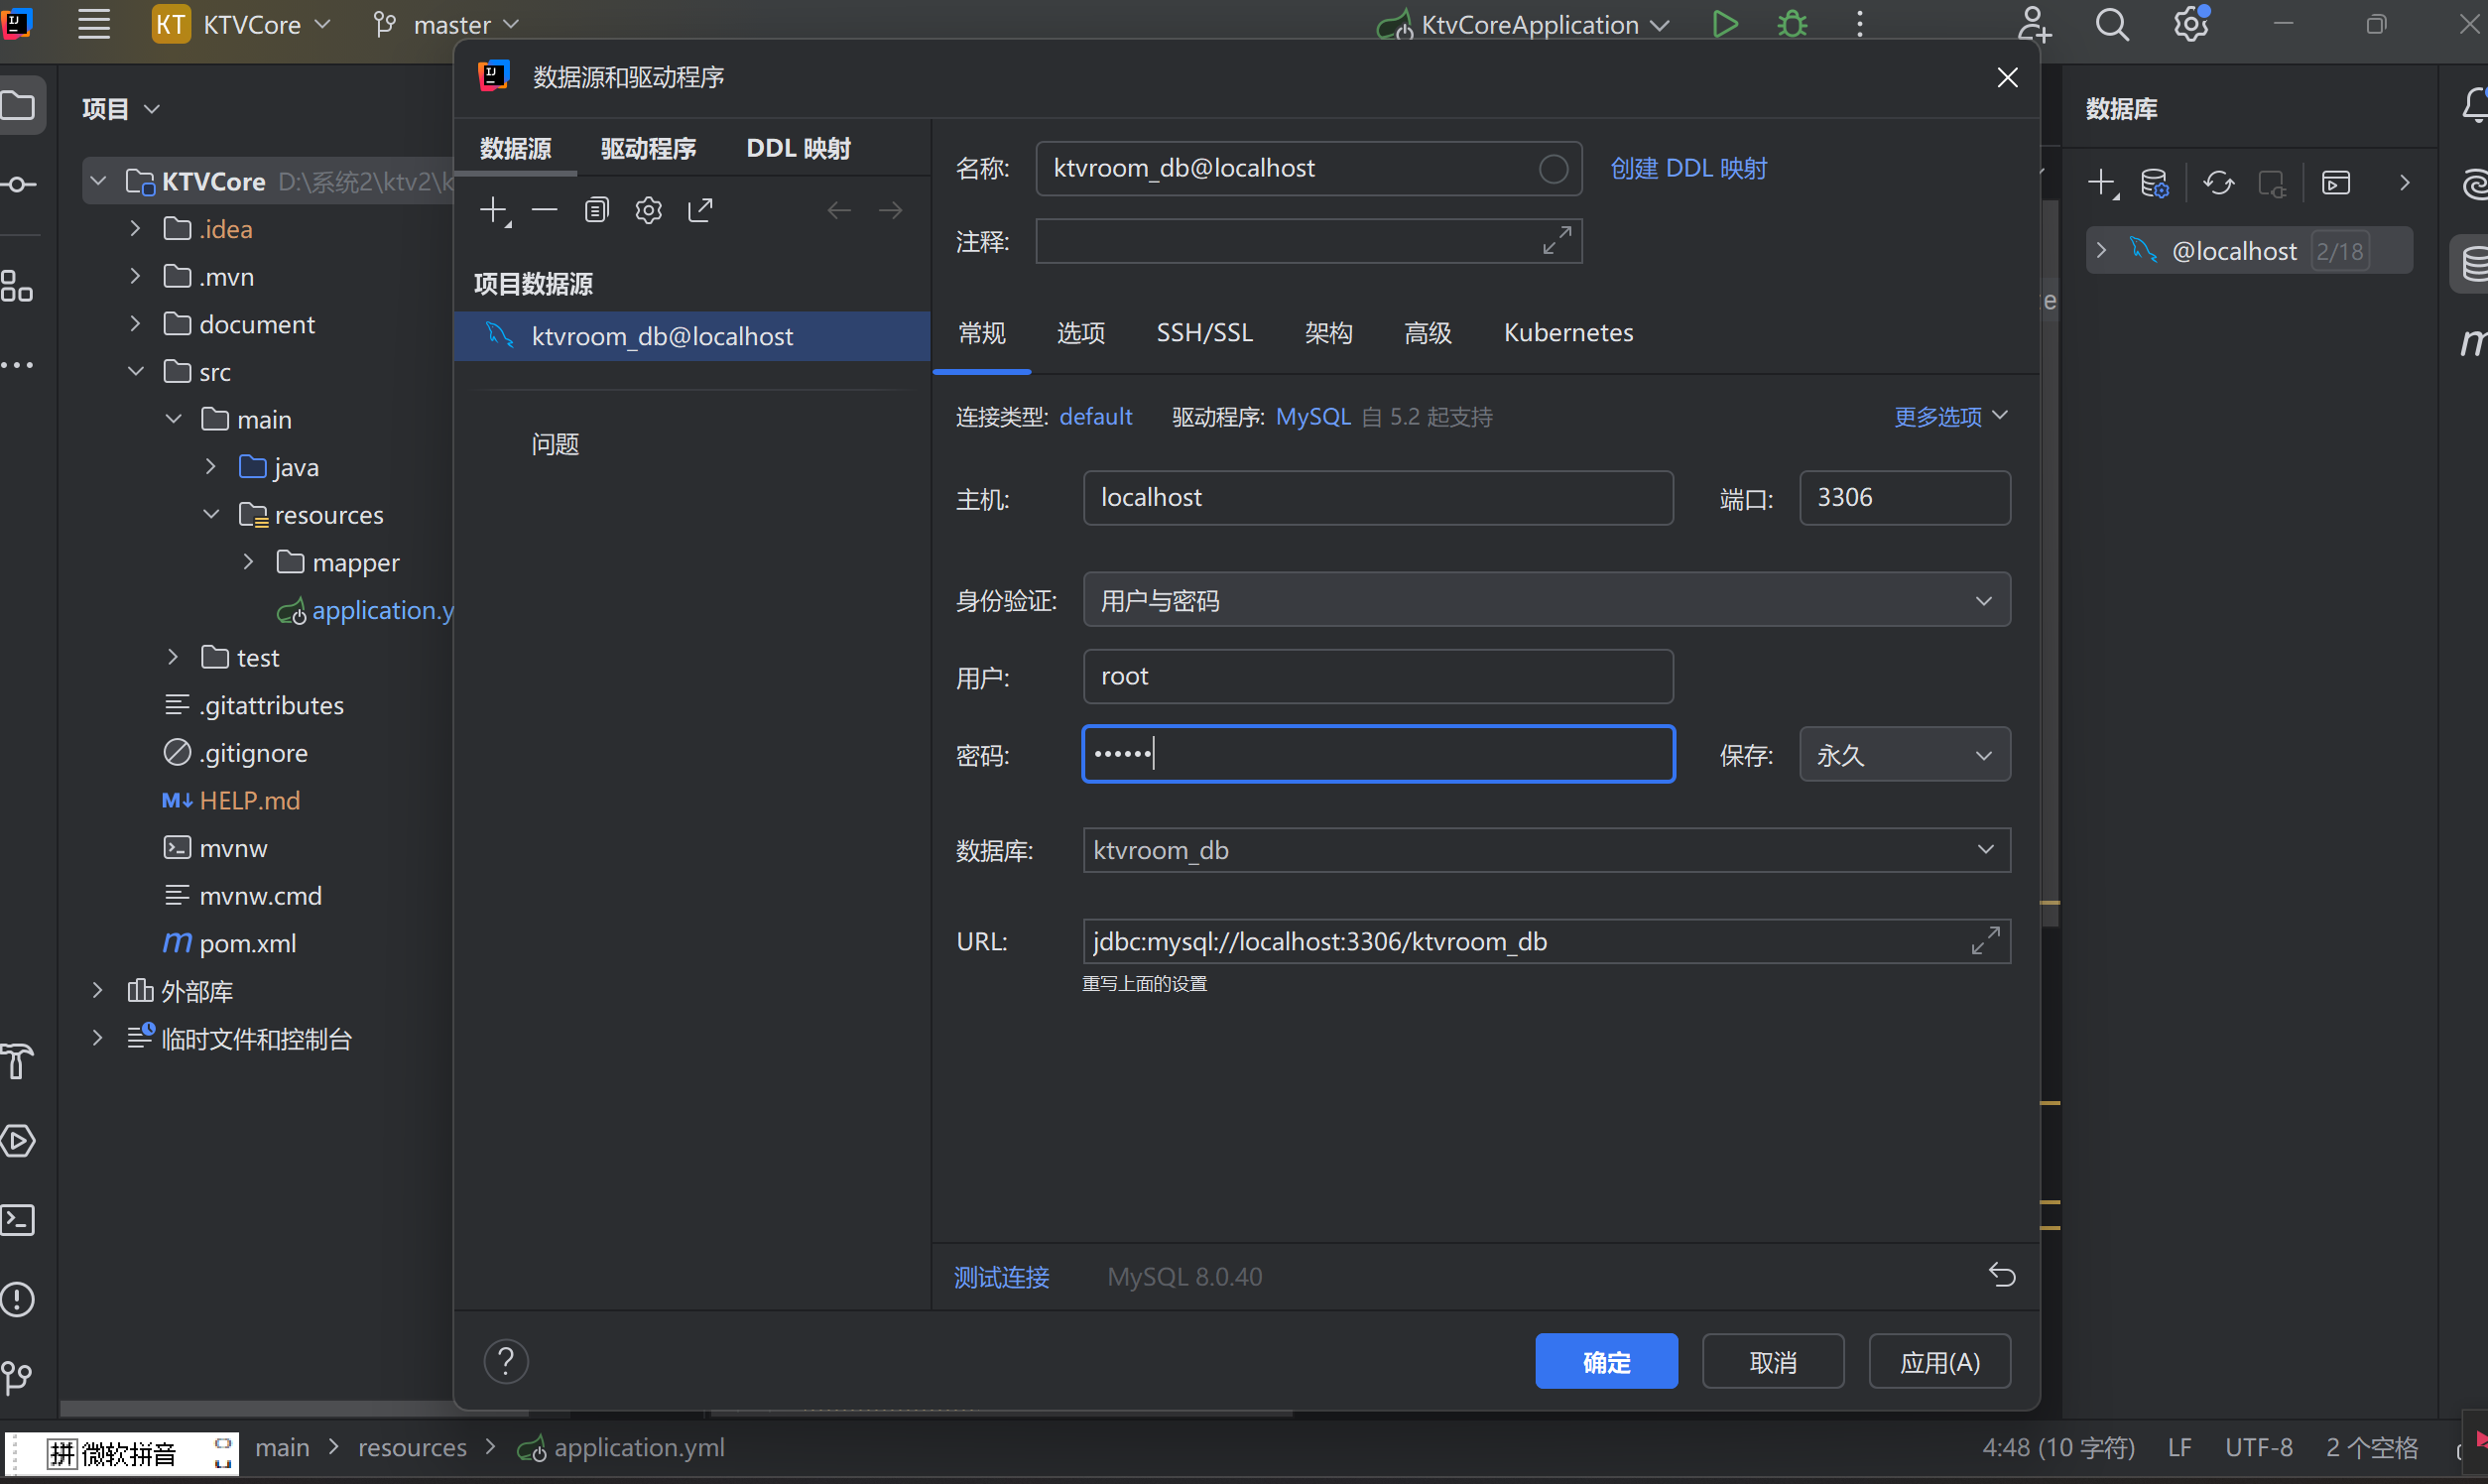The image size is (2488, 1484).
Task: Click the Debug bug icon
Action: [1792, 24]
